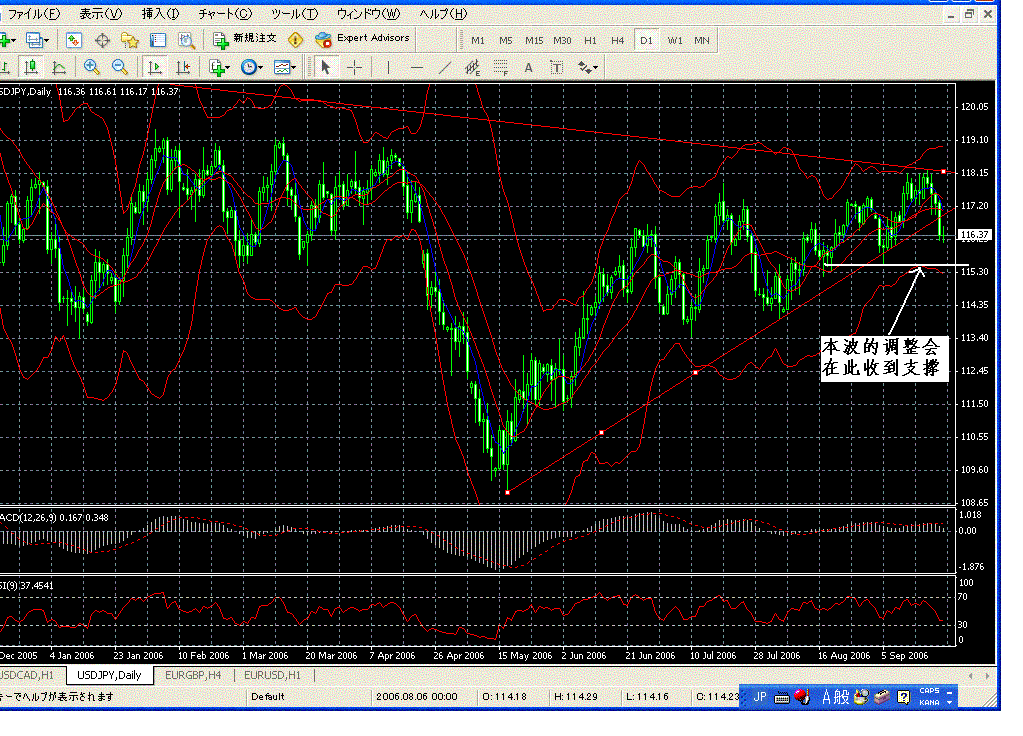This screenshot has height=736, width=1023.
Task: Select the Trendline drawing tool
Action: tap(445, 67)
